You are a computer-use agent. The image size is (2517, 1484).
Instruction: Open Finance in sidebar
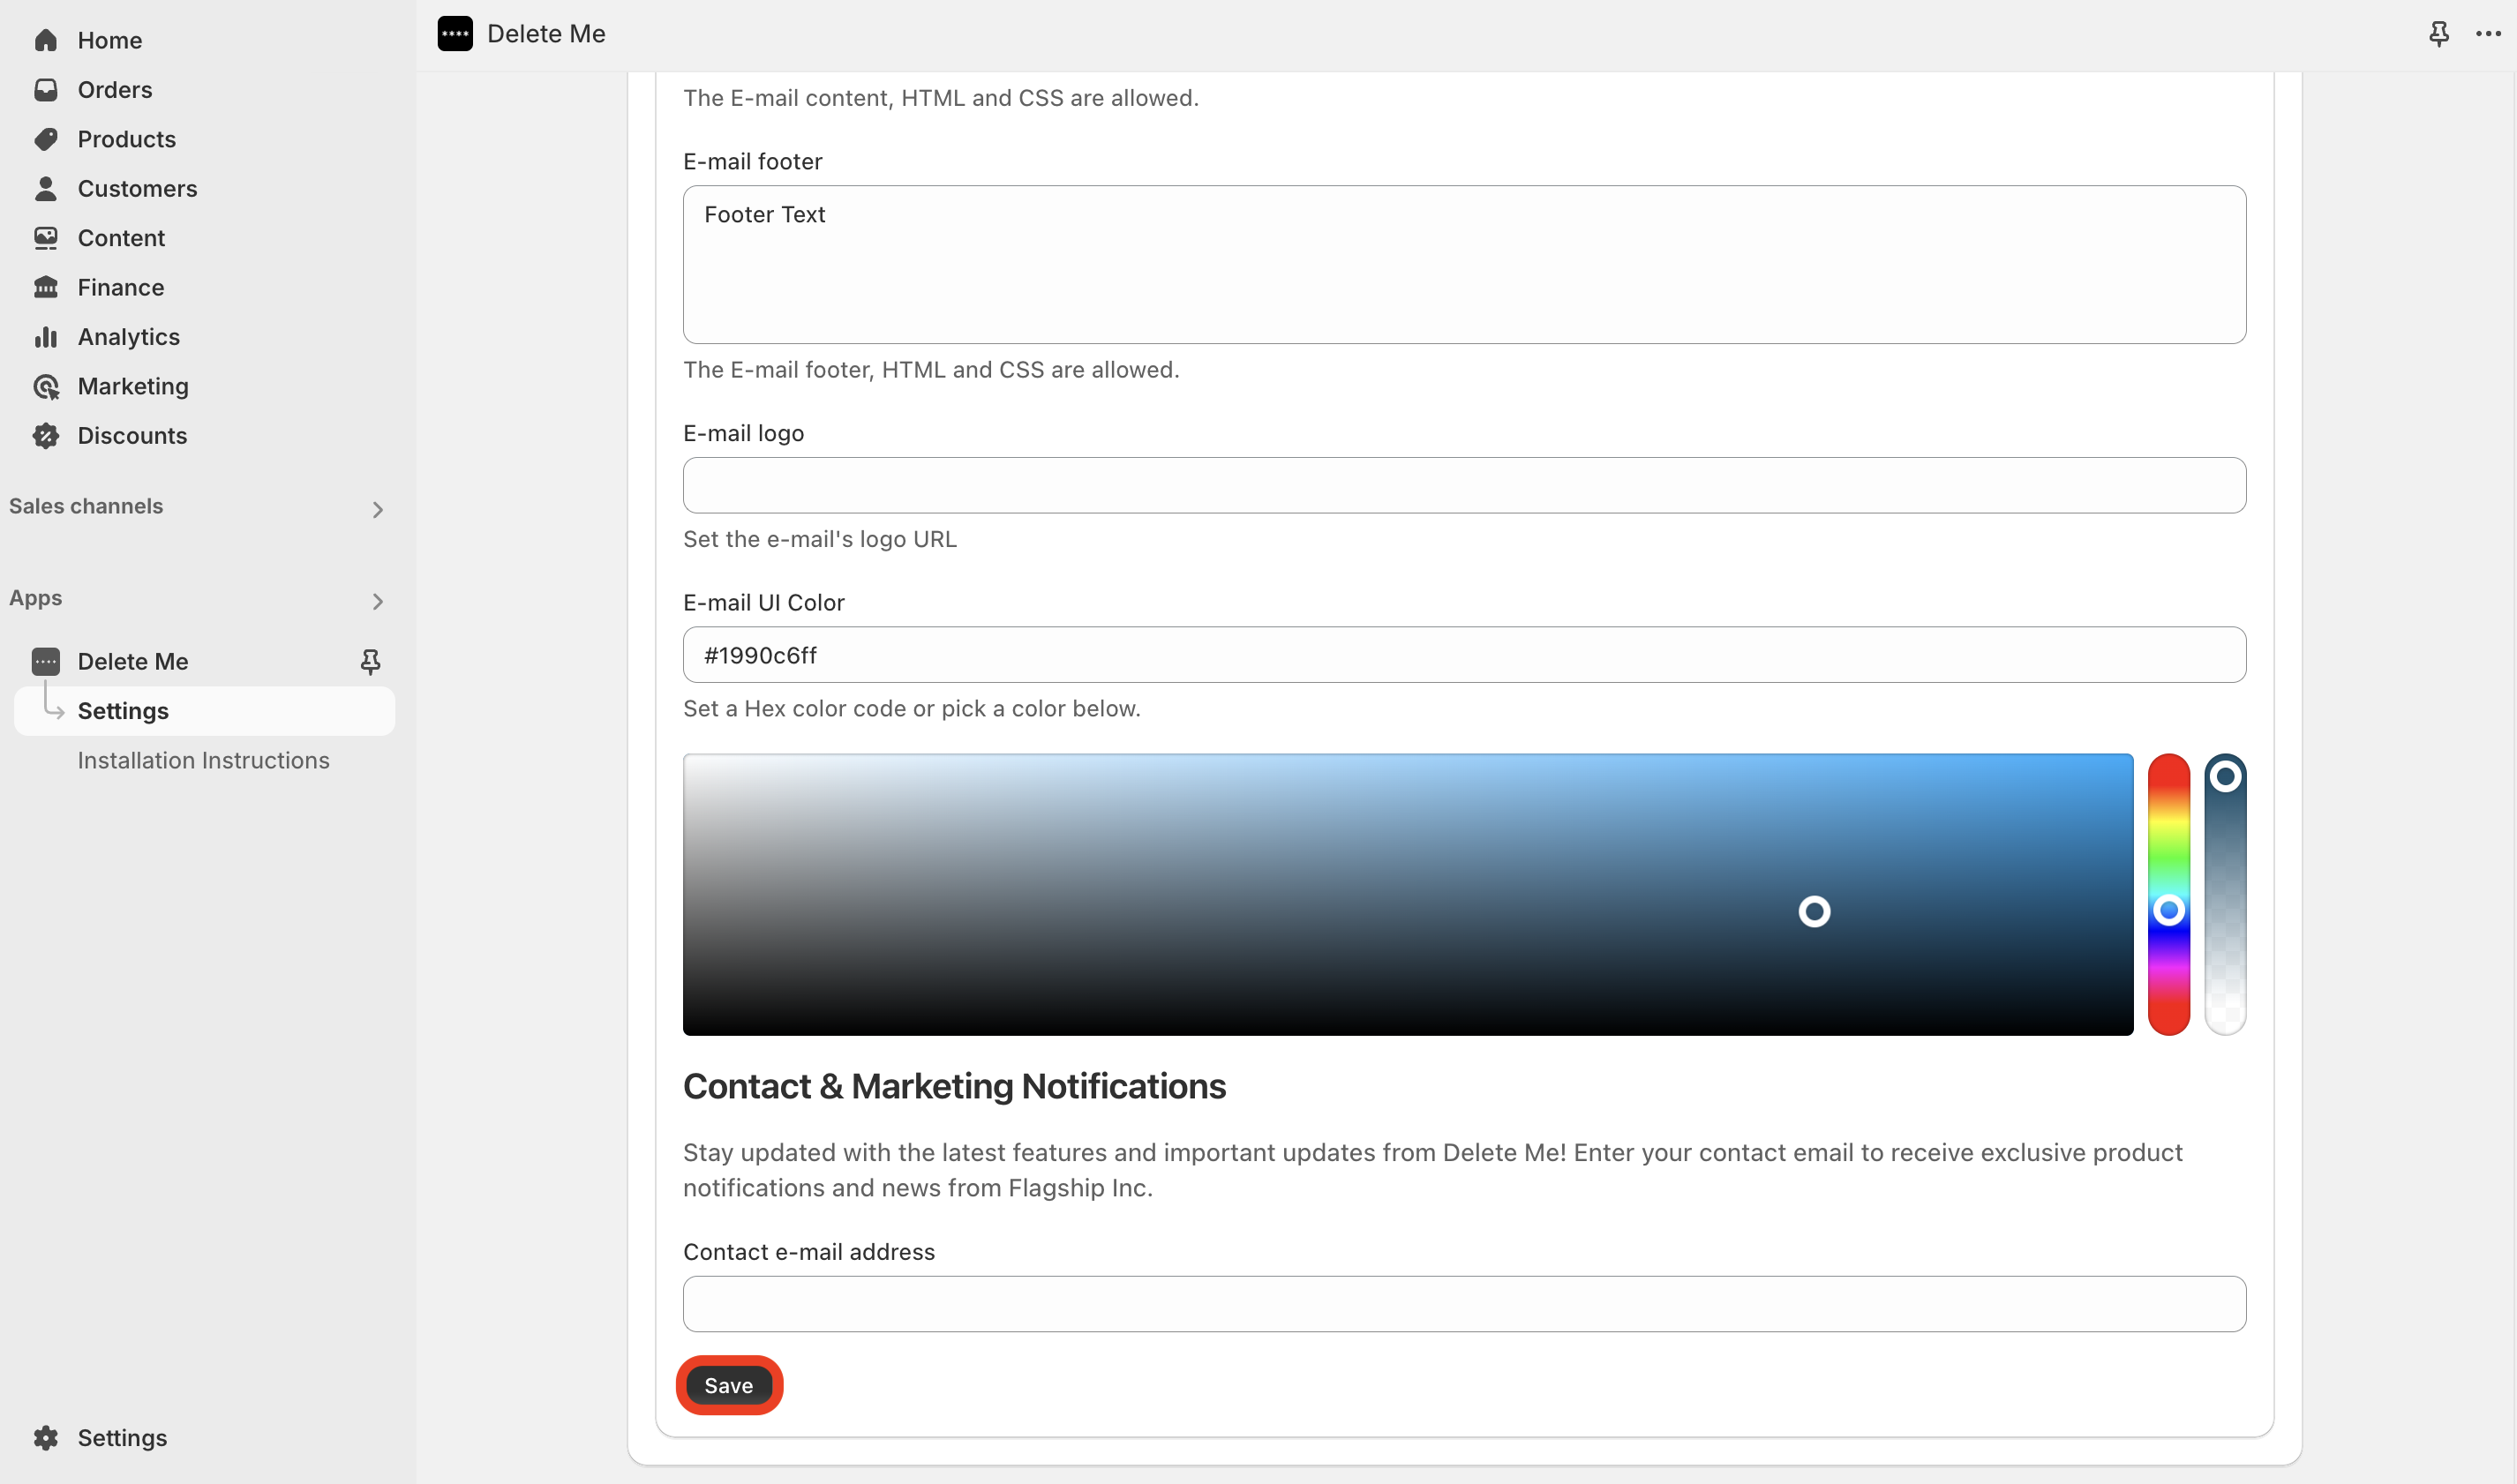click(x=121, y=287)
